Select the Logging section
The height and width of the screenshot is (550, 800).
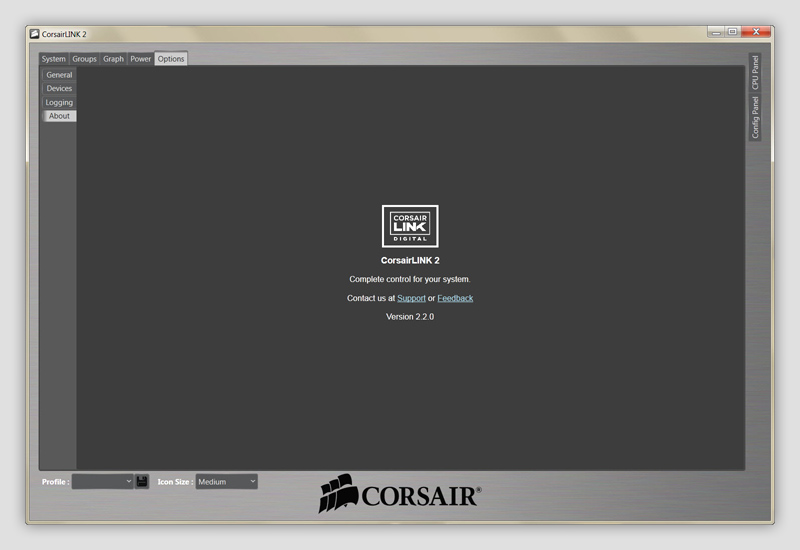pos(59,102)
